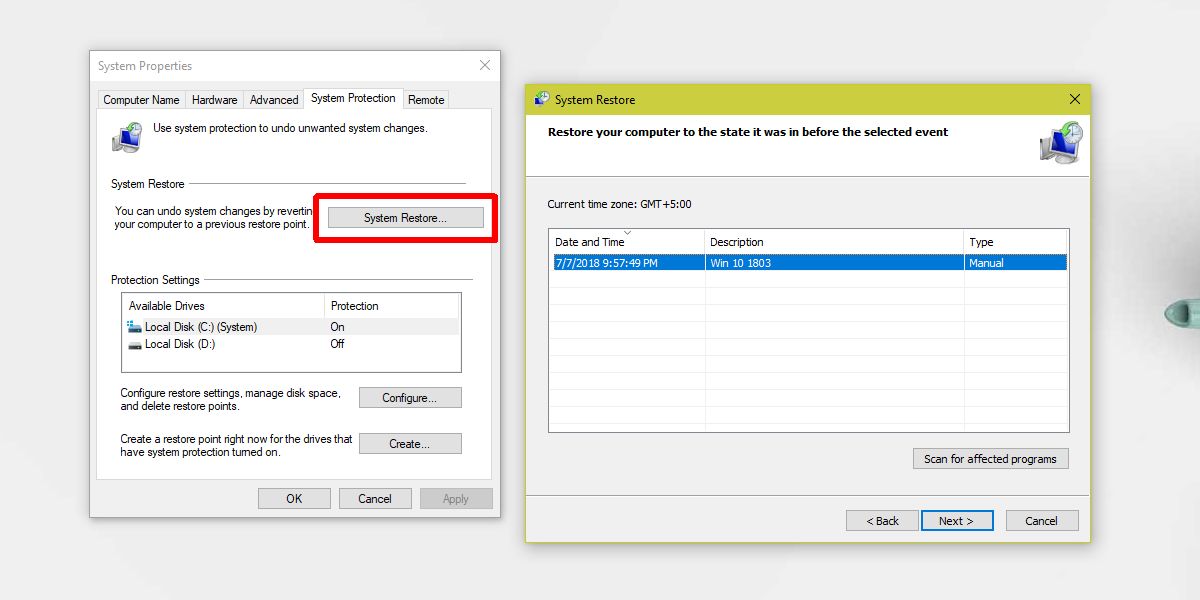Image resolution: width=1200 pixels, height=600 pixels.
Task: Click the Off protection status for drive D
Action: tap(337, 344)
